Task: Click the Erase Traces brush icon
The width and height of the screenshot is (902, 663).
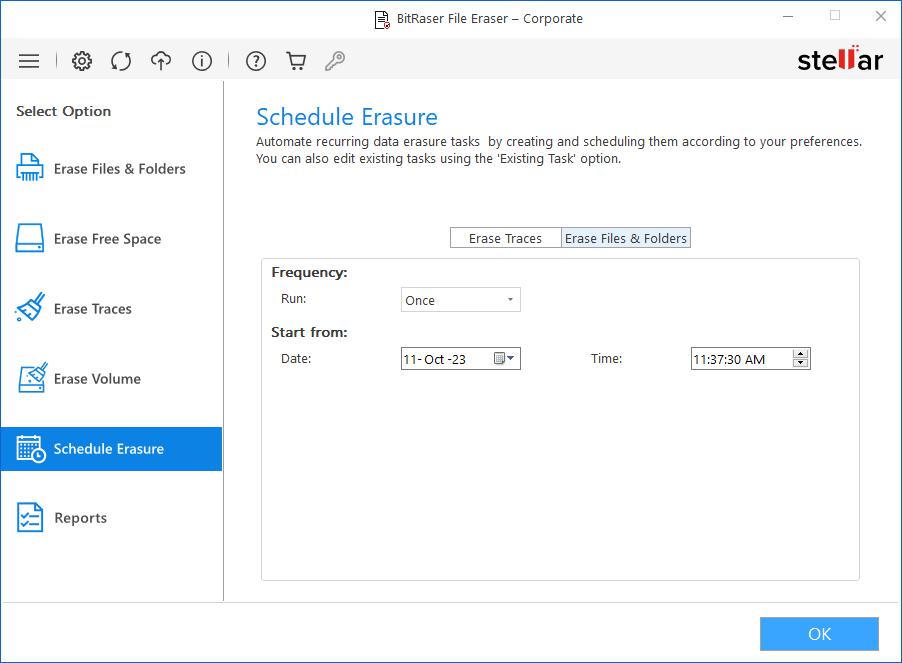Action: [x=30, y=307]
